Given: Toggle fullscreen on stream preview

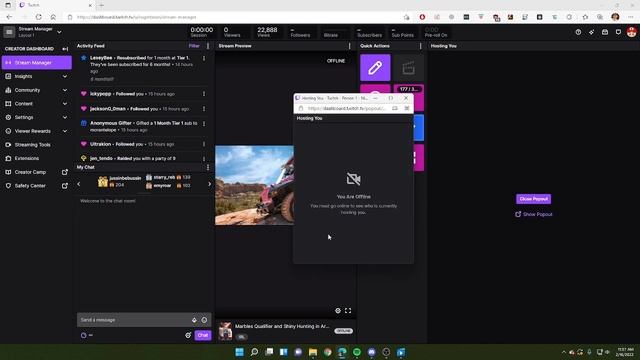Looking at the screenshot, I should [348, 311].
